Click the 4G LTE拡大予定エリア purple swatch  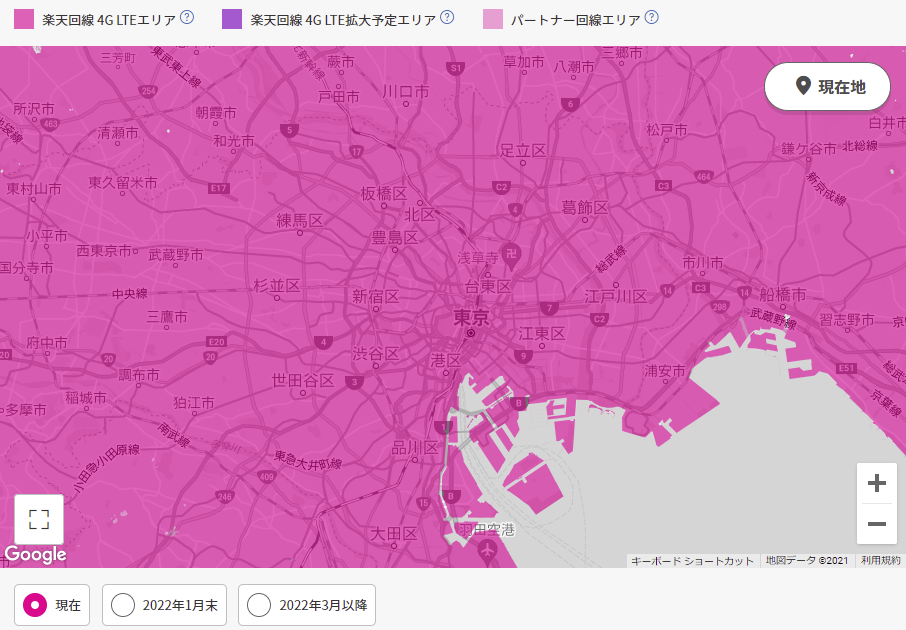tap(232, 19)
